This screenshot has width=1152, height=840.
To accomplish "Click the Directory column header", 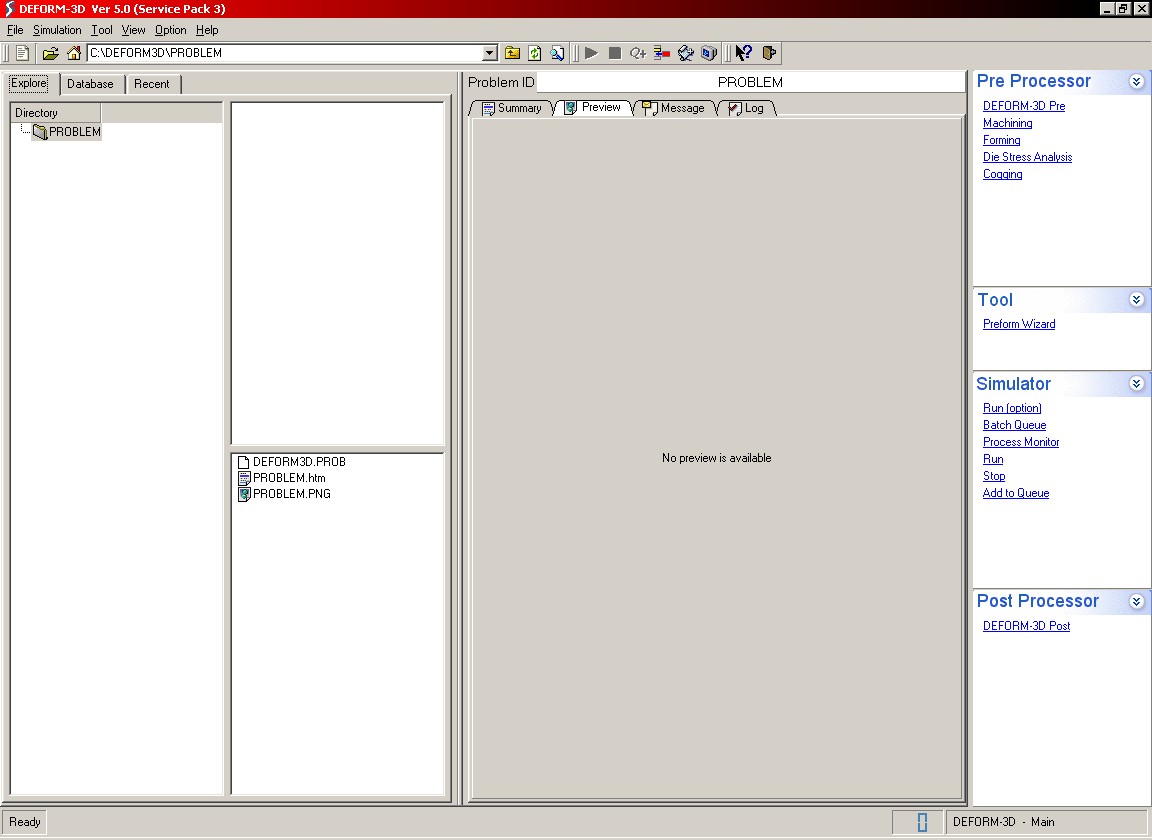I will coord(56,112).
